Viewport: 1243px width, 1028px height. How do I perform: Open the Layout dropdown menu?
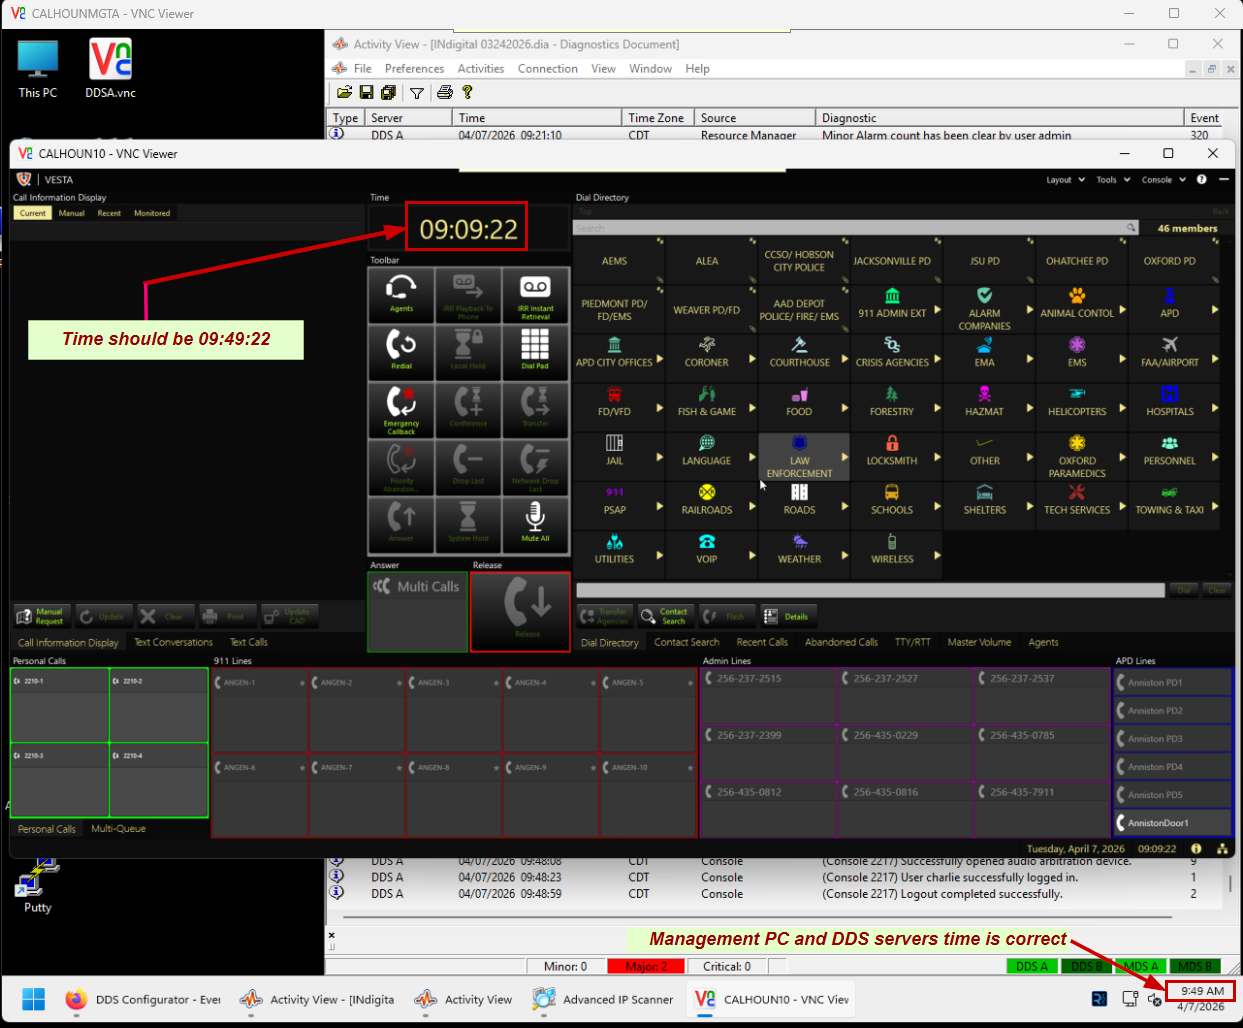tap(1065, 180)
